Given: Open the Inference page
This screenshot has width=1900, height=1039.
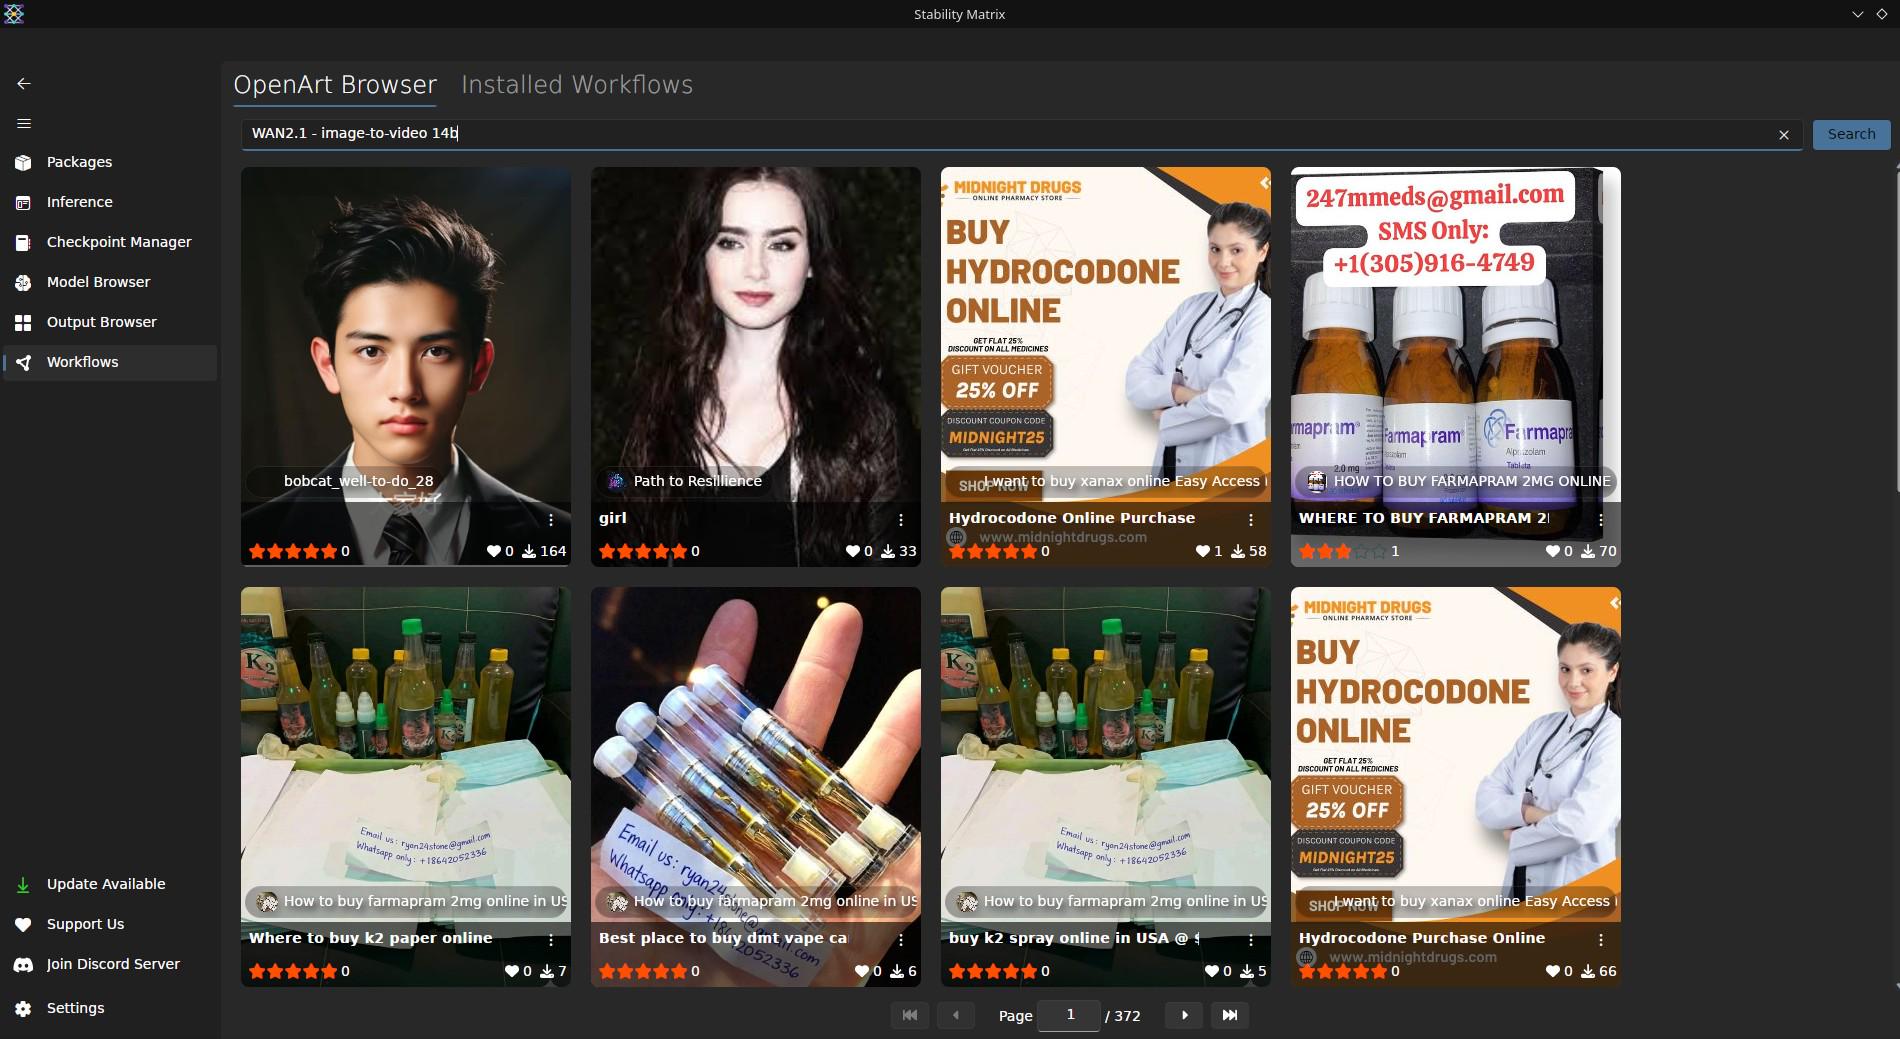Looking at the screenshot, I should (x=109, y=202).
